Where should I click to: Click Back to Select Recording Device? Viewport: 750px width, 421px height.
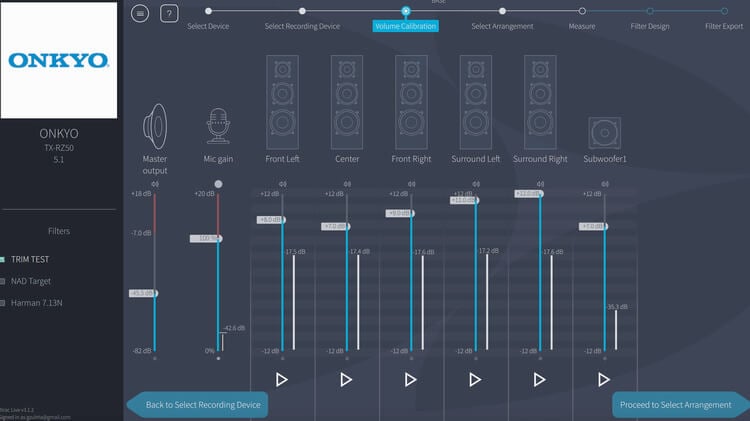pos(198,405)
